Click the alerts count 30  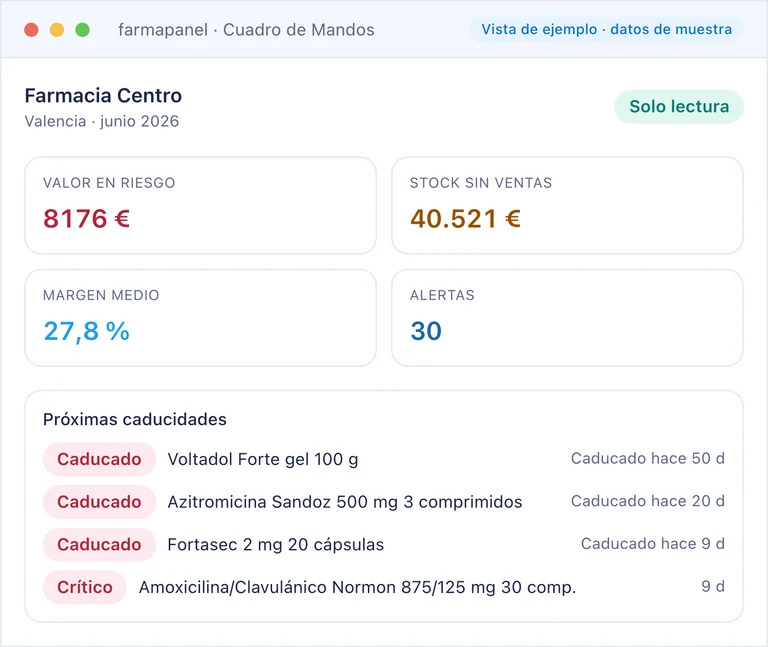[426, 331]
